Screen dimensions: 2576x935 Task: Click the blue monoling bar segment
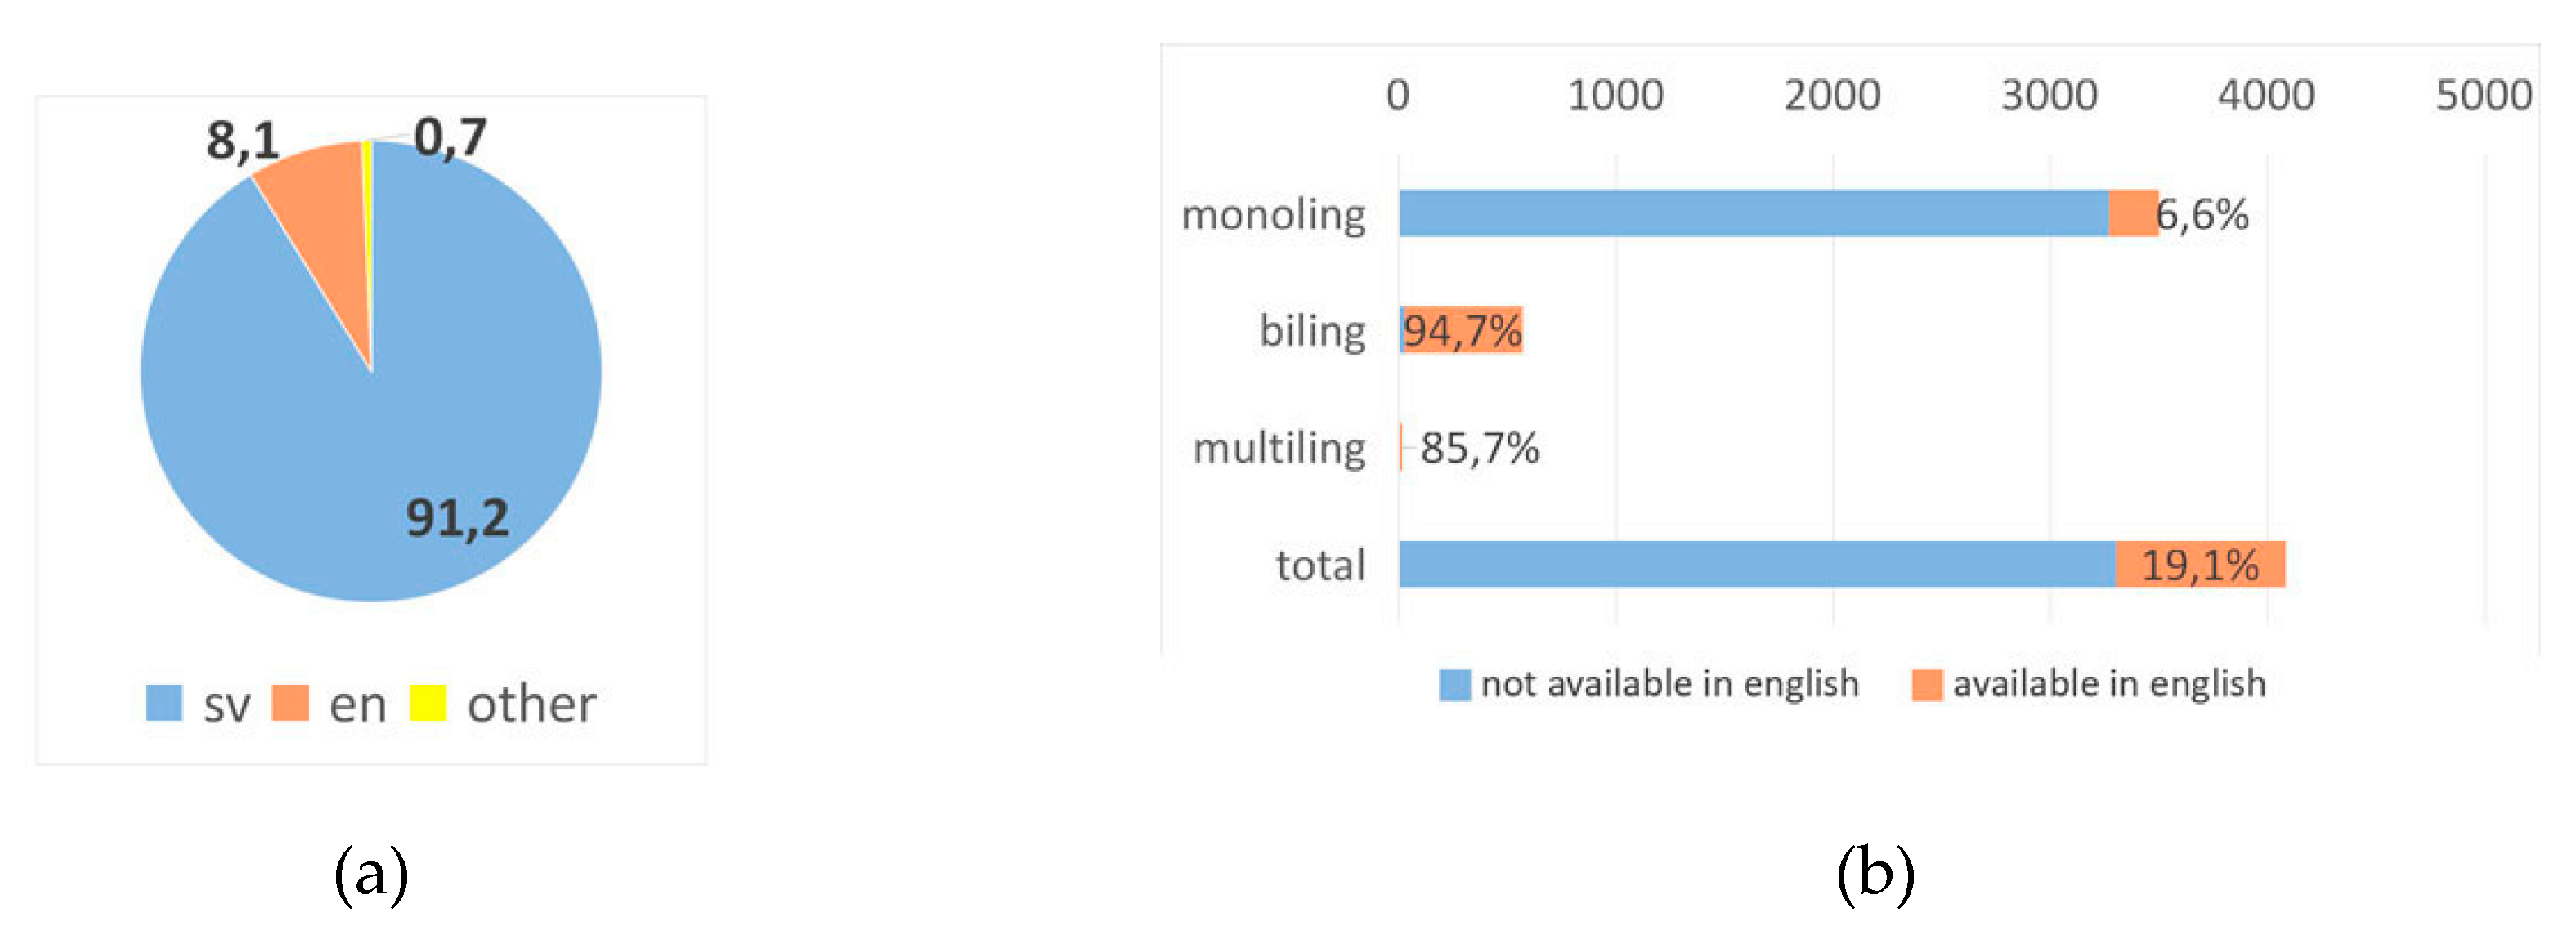(x=1750, y=214)
